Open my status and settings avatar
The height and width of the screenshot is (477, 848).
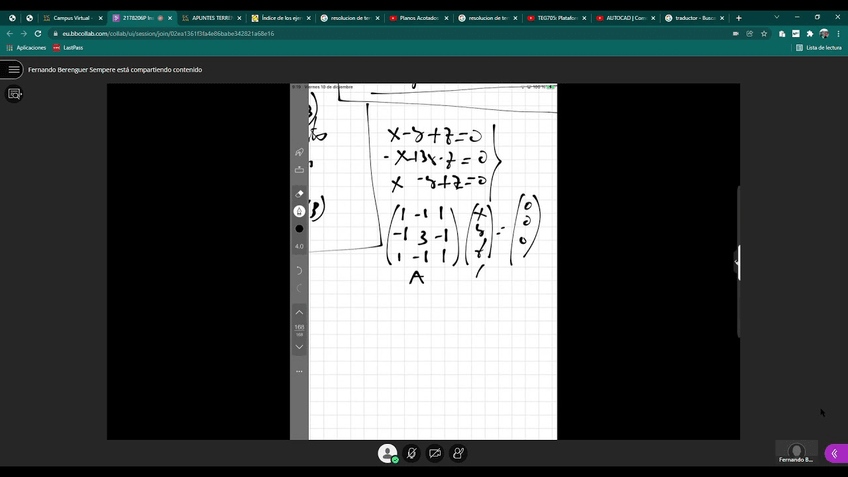point(387,454)
